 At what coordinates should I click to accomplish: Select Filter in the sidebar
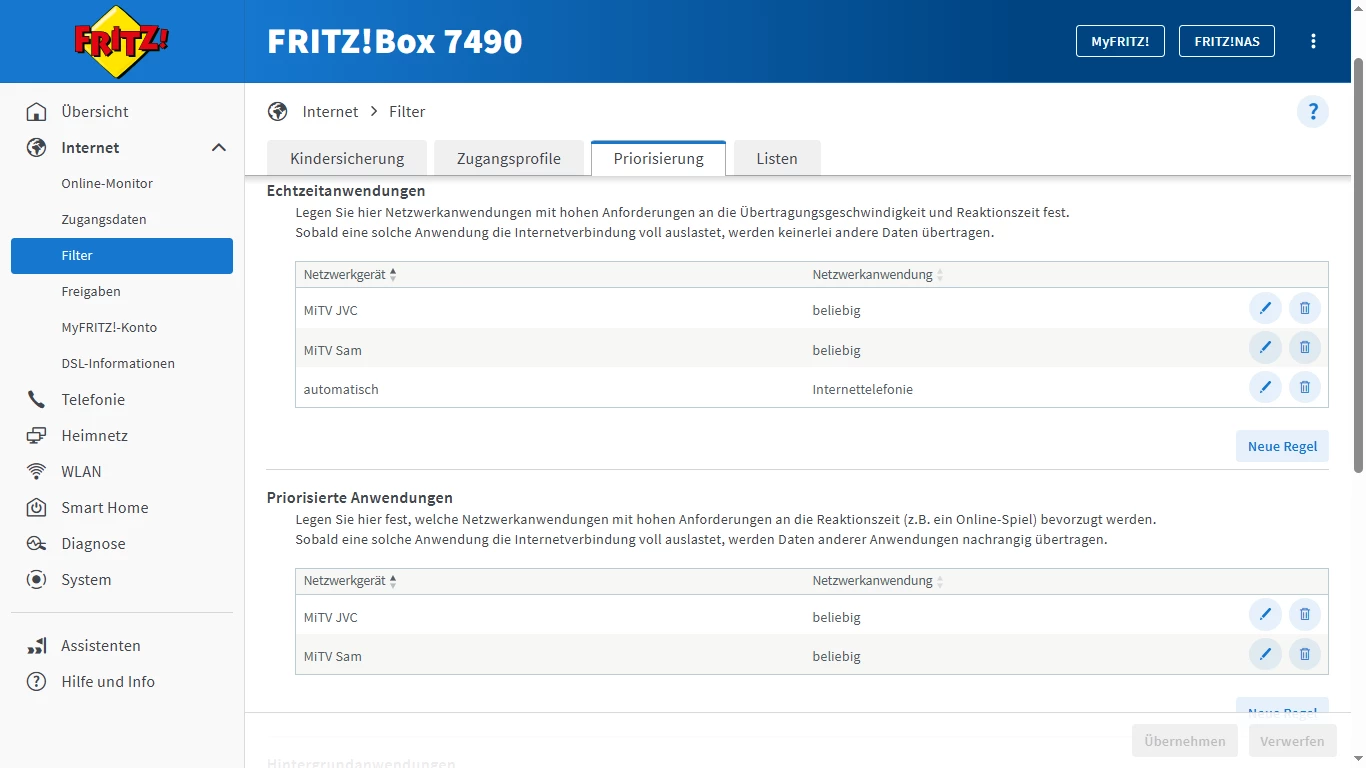coord(122,255)
